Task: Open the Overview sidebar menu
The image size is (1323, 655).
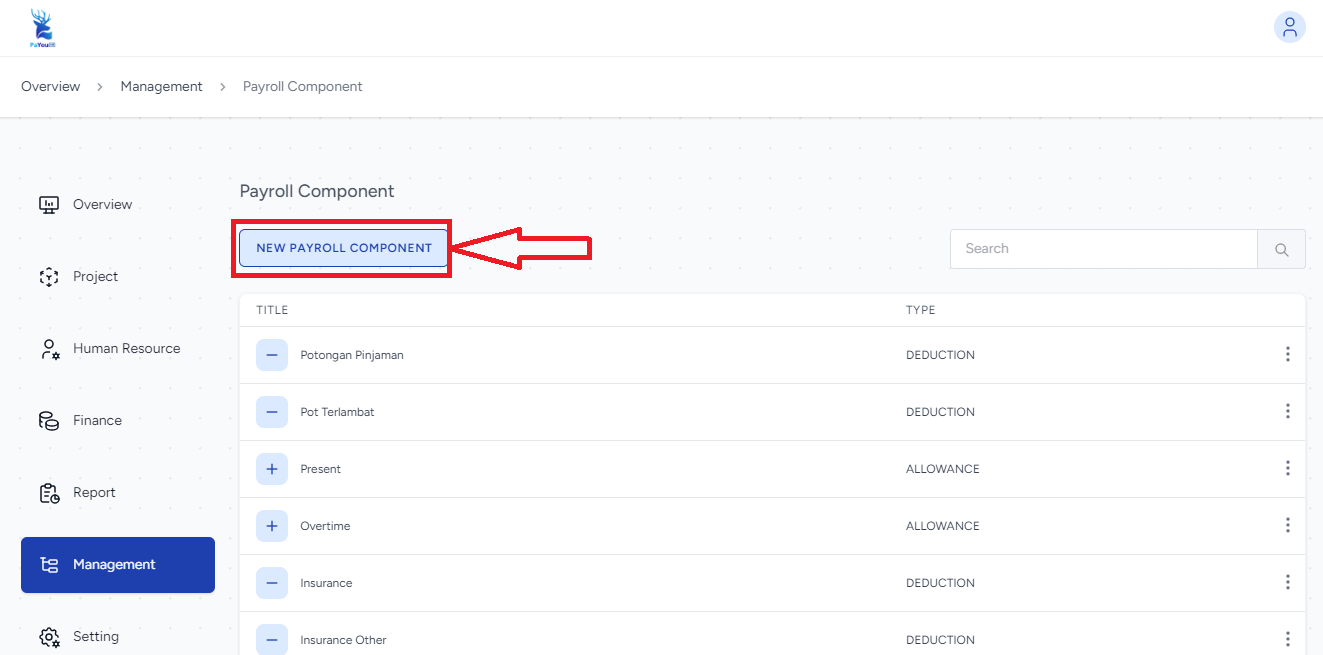Action: 102,205
